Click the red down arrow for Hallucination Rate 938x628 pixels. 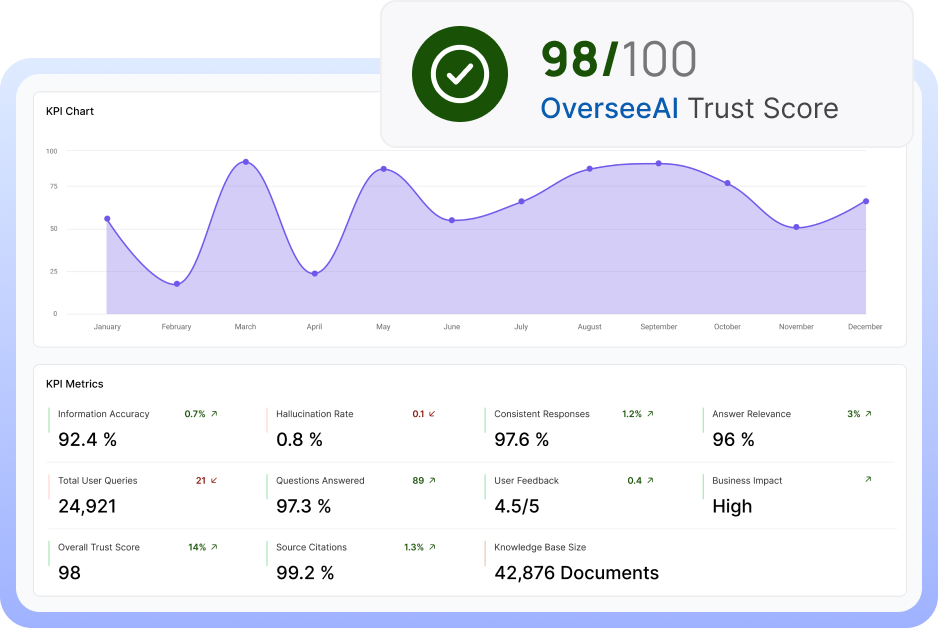[432, 414]
